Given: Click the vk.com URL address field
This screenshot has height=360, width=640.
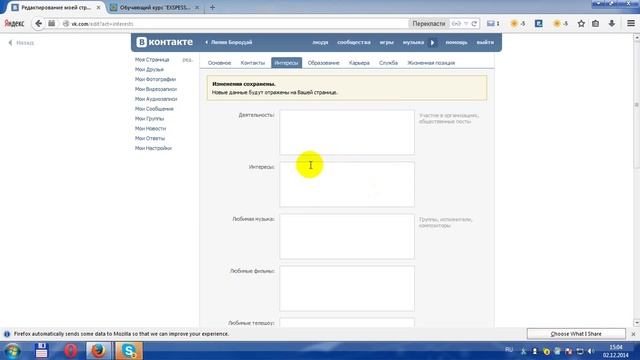Looking at the screenshot, I should tap(239, 24).
